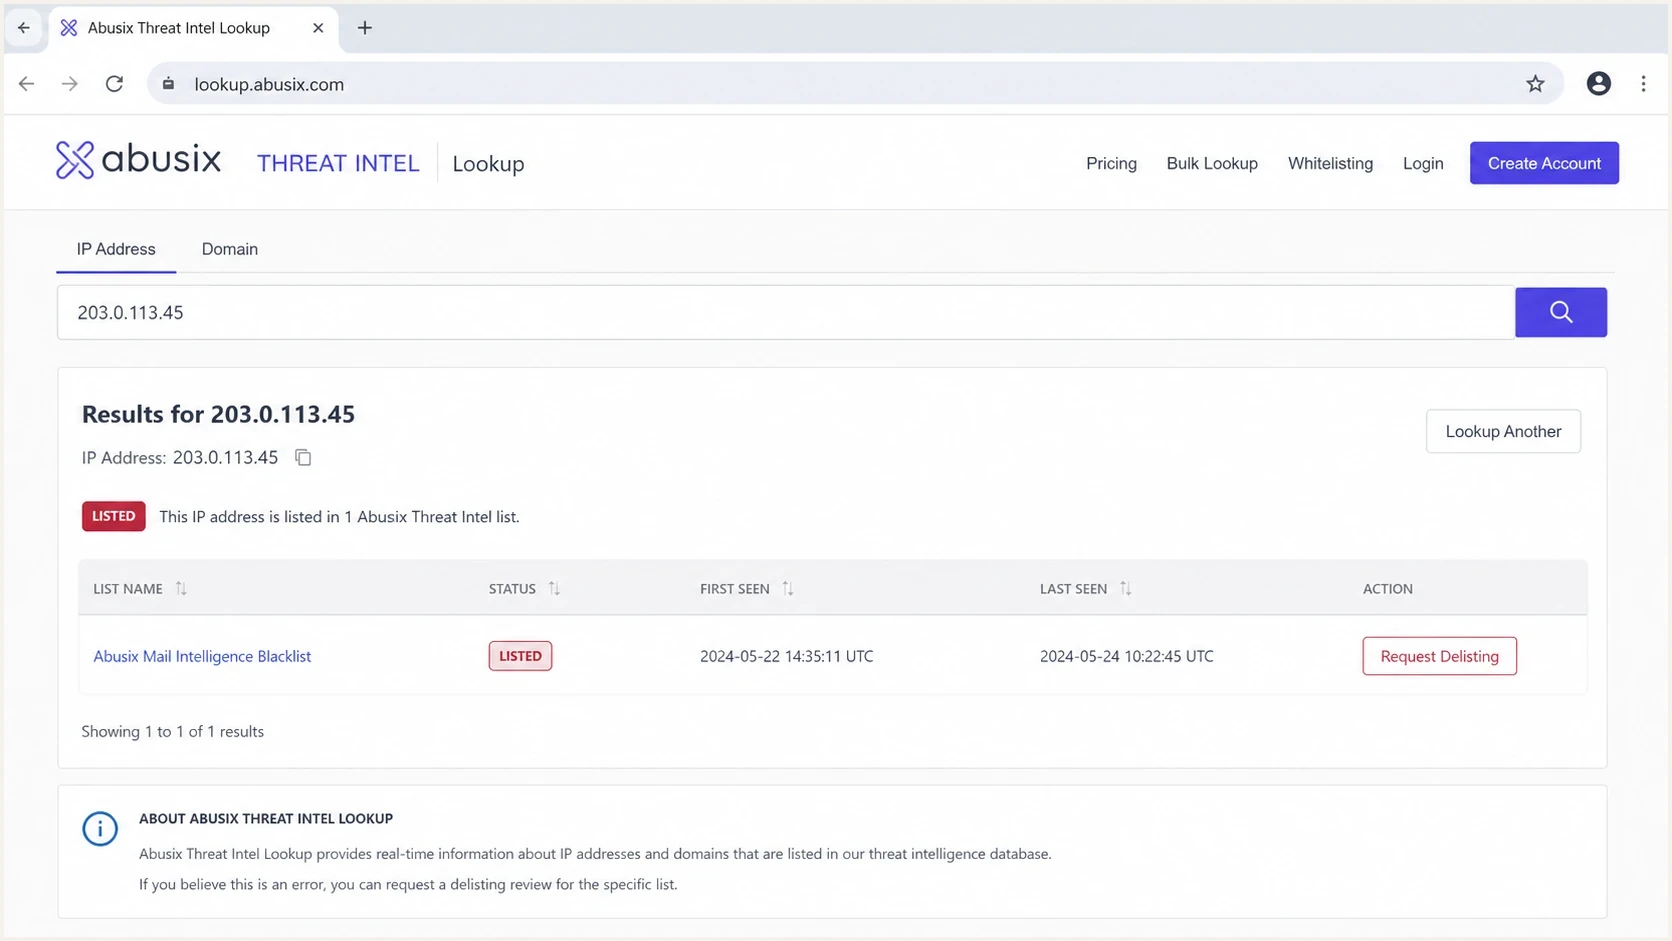Click the browser forward arrow
Screen dimensions: 1672x941
tap(69, 84)
